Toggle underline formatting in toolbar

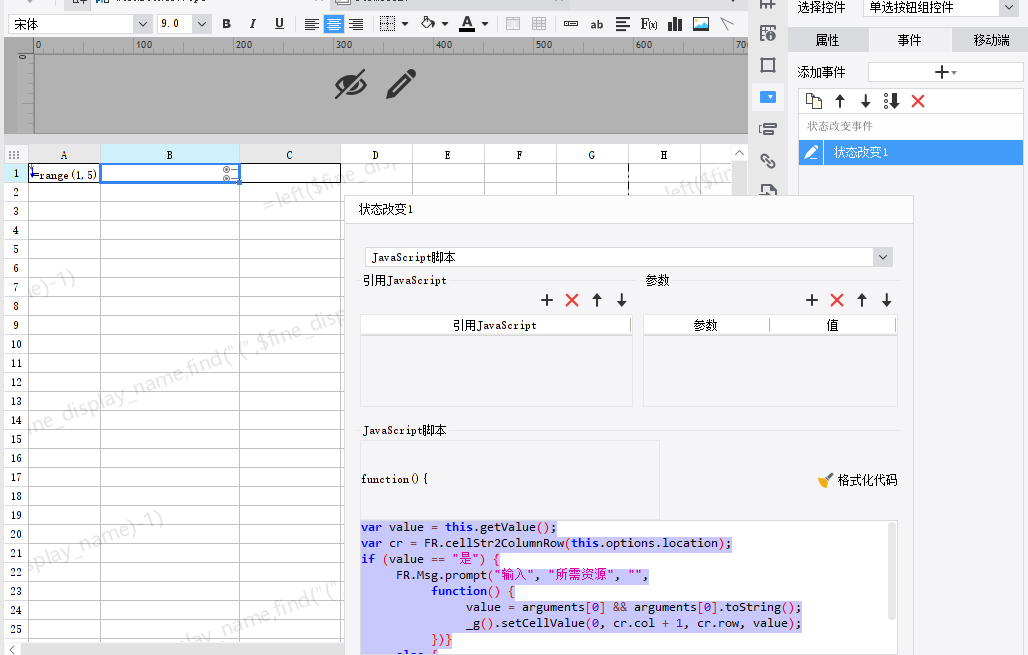point(279,24)
